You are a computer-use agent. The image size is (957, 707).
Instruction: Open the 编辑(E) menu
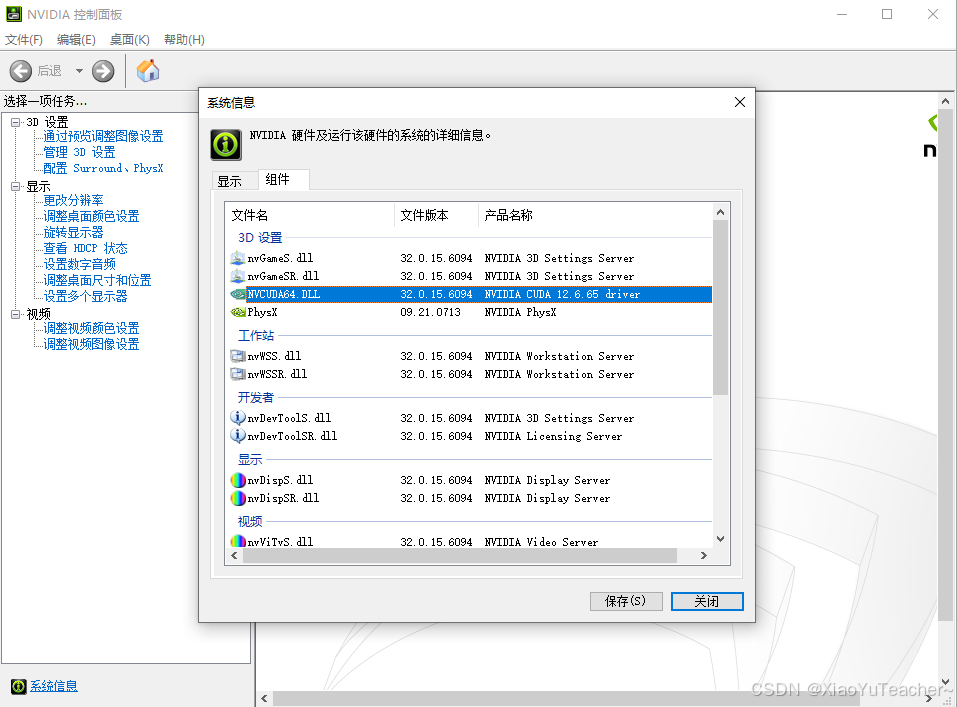pyautogui.click(x=76, y=40)
